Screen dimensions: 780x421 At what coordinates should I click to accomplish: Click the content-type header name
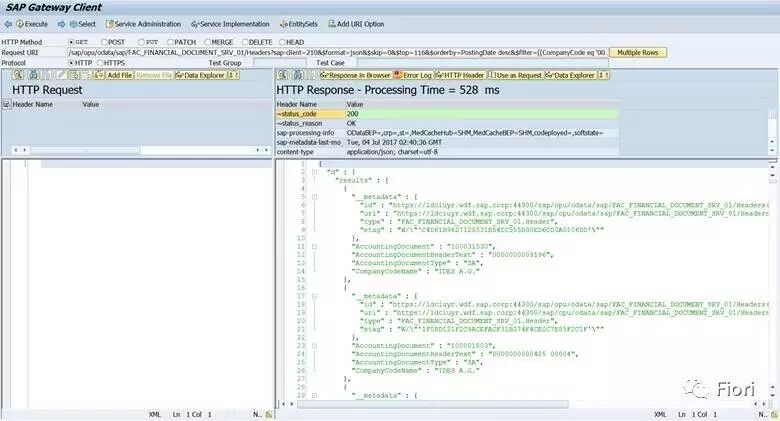(295, 152)
